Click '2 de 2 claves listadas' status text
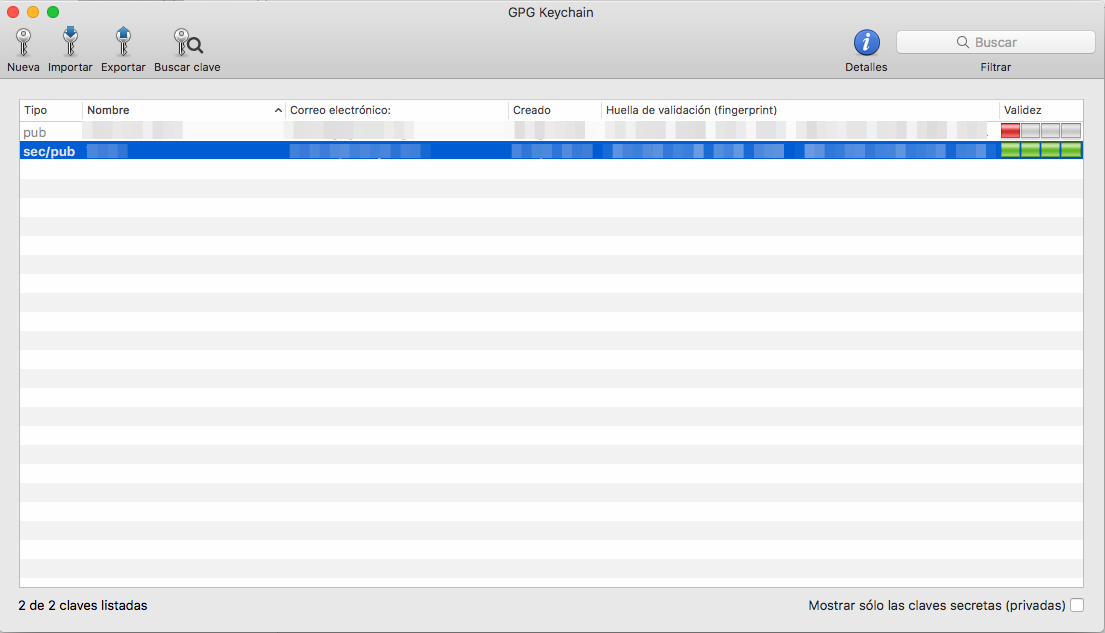The image size is (1105, 633). [83, 606]
